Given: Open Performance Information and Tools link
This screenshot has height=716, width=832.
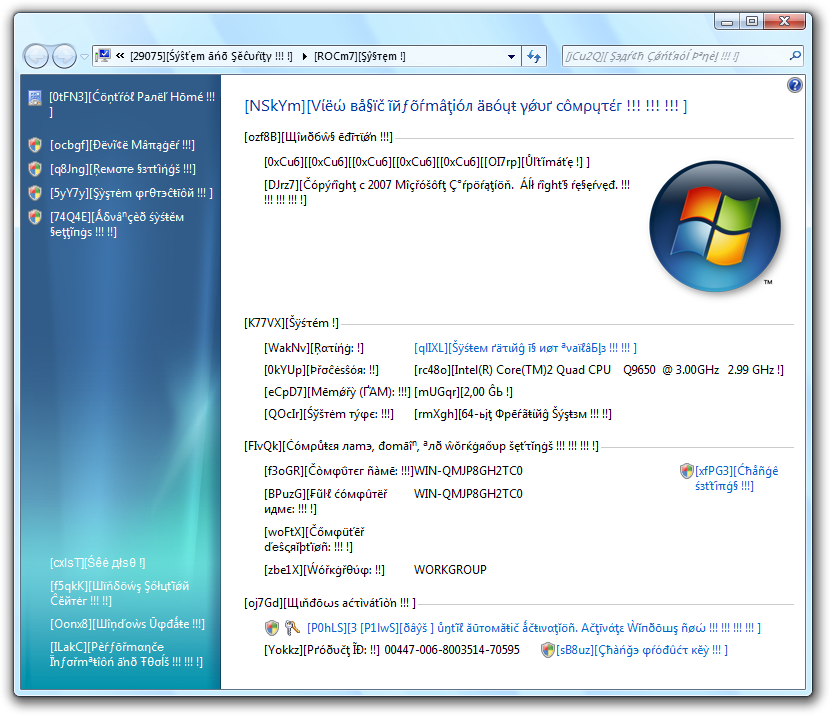Looking at the screenshot, I should (x=126, y=654).
